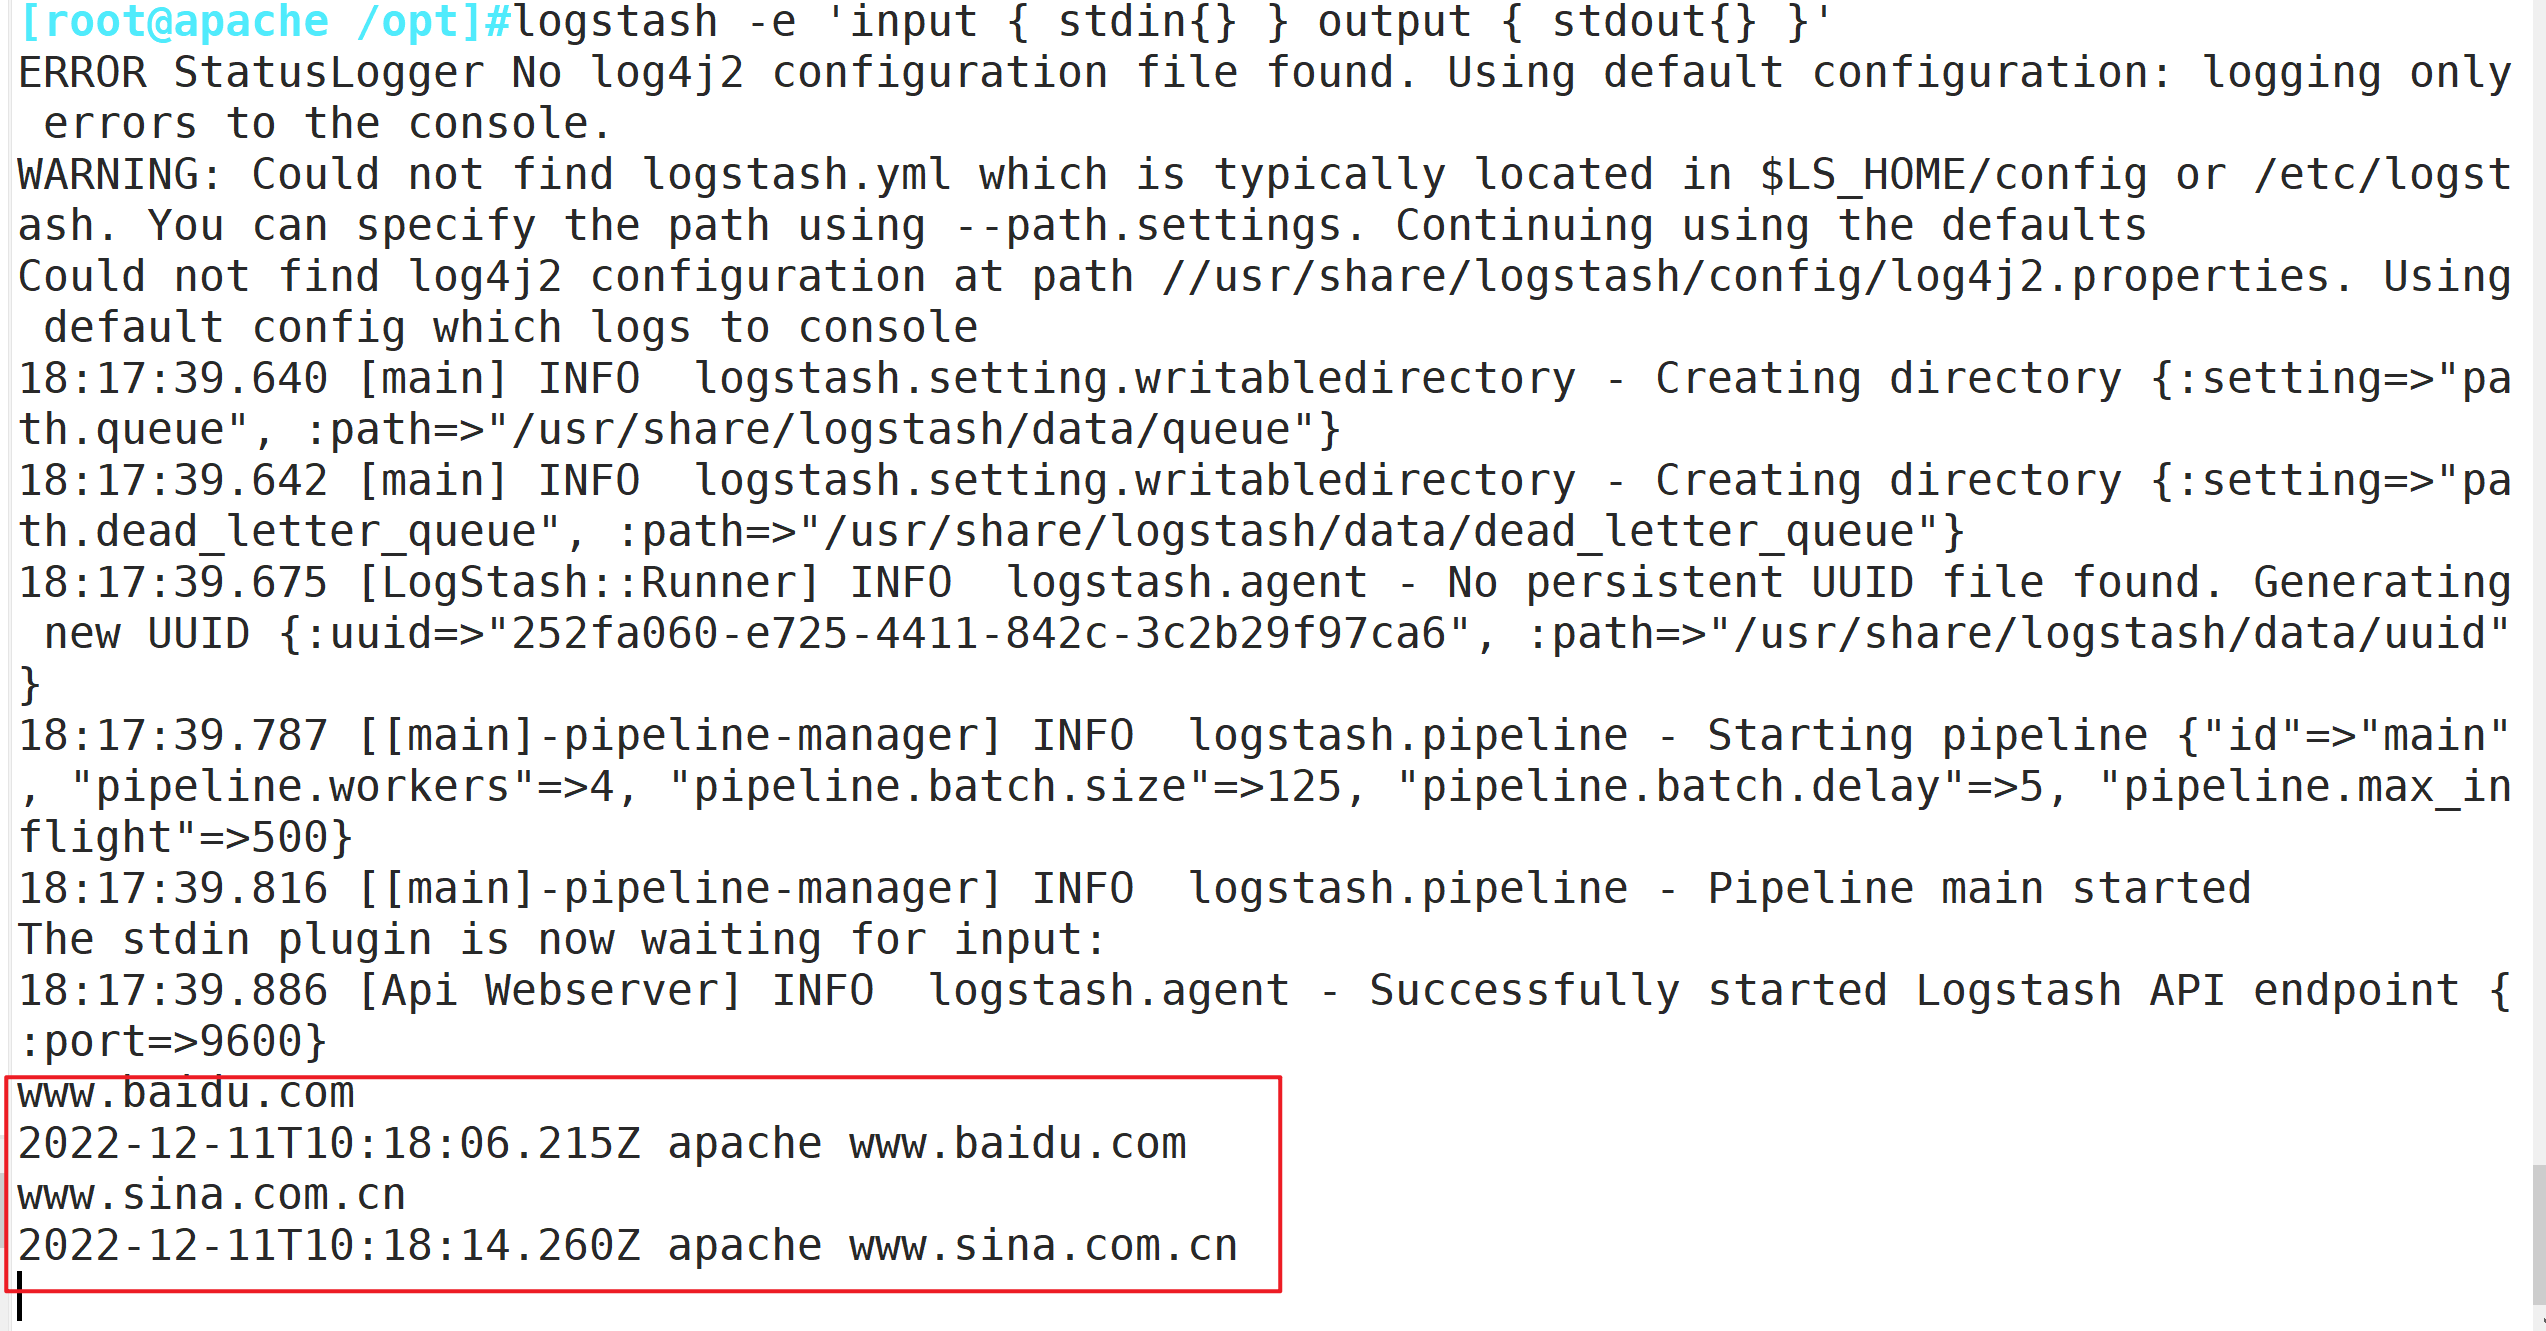Click the pipeline.batch.size value 125

pyautogui.click(x=1304, y=787)
